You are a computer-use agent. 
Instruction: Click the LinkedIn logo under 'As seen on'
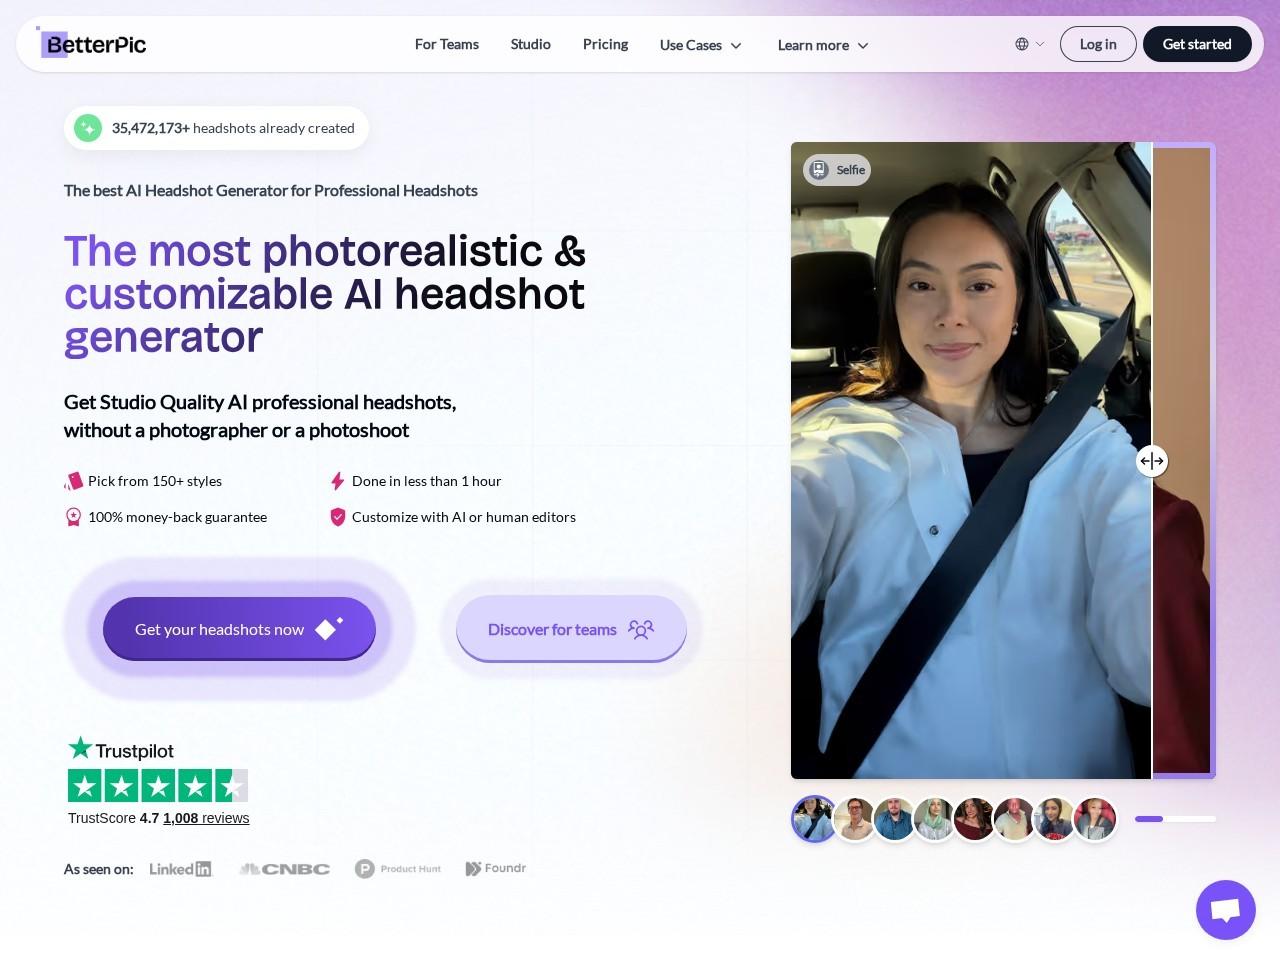[x=180, y=869]
